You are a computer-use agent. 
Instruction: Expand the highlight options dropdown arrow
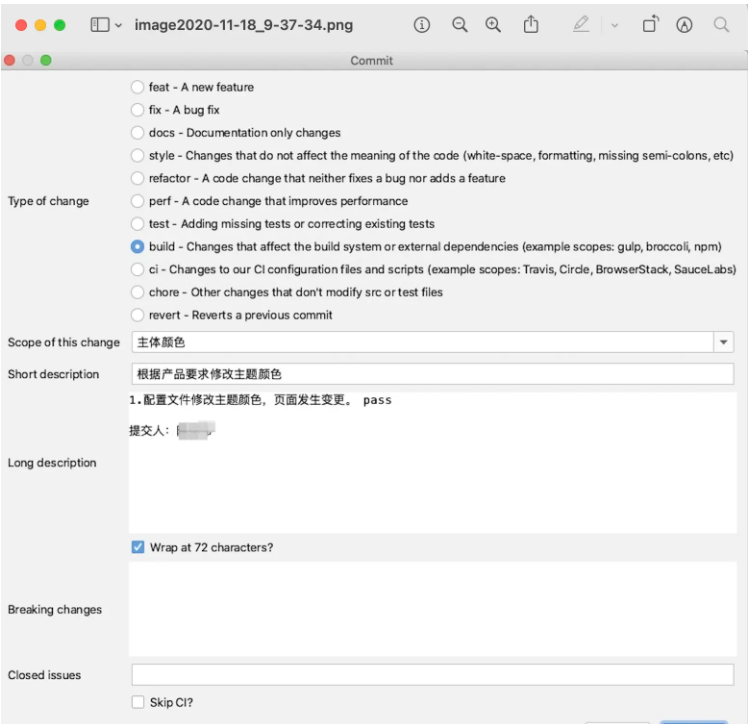pos(614,25)
